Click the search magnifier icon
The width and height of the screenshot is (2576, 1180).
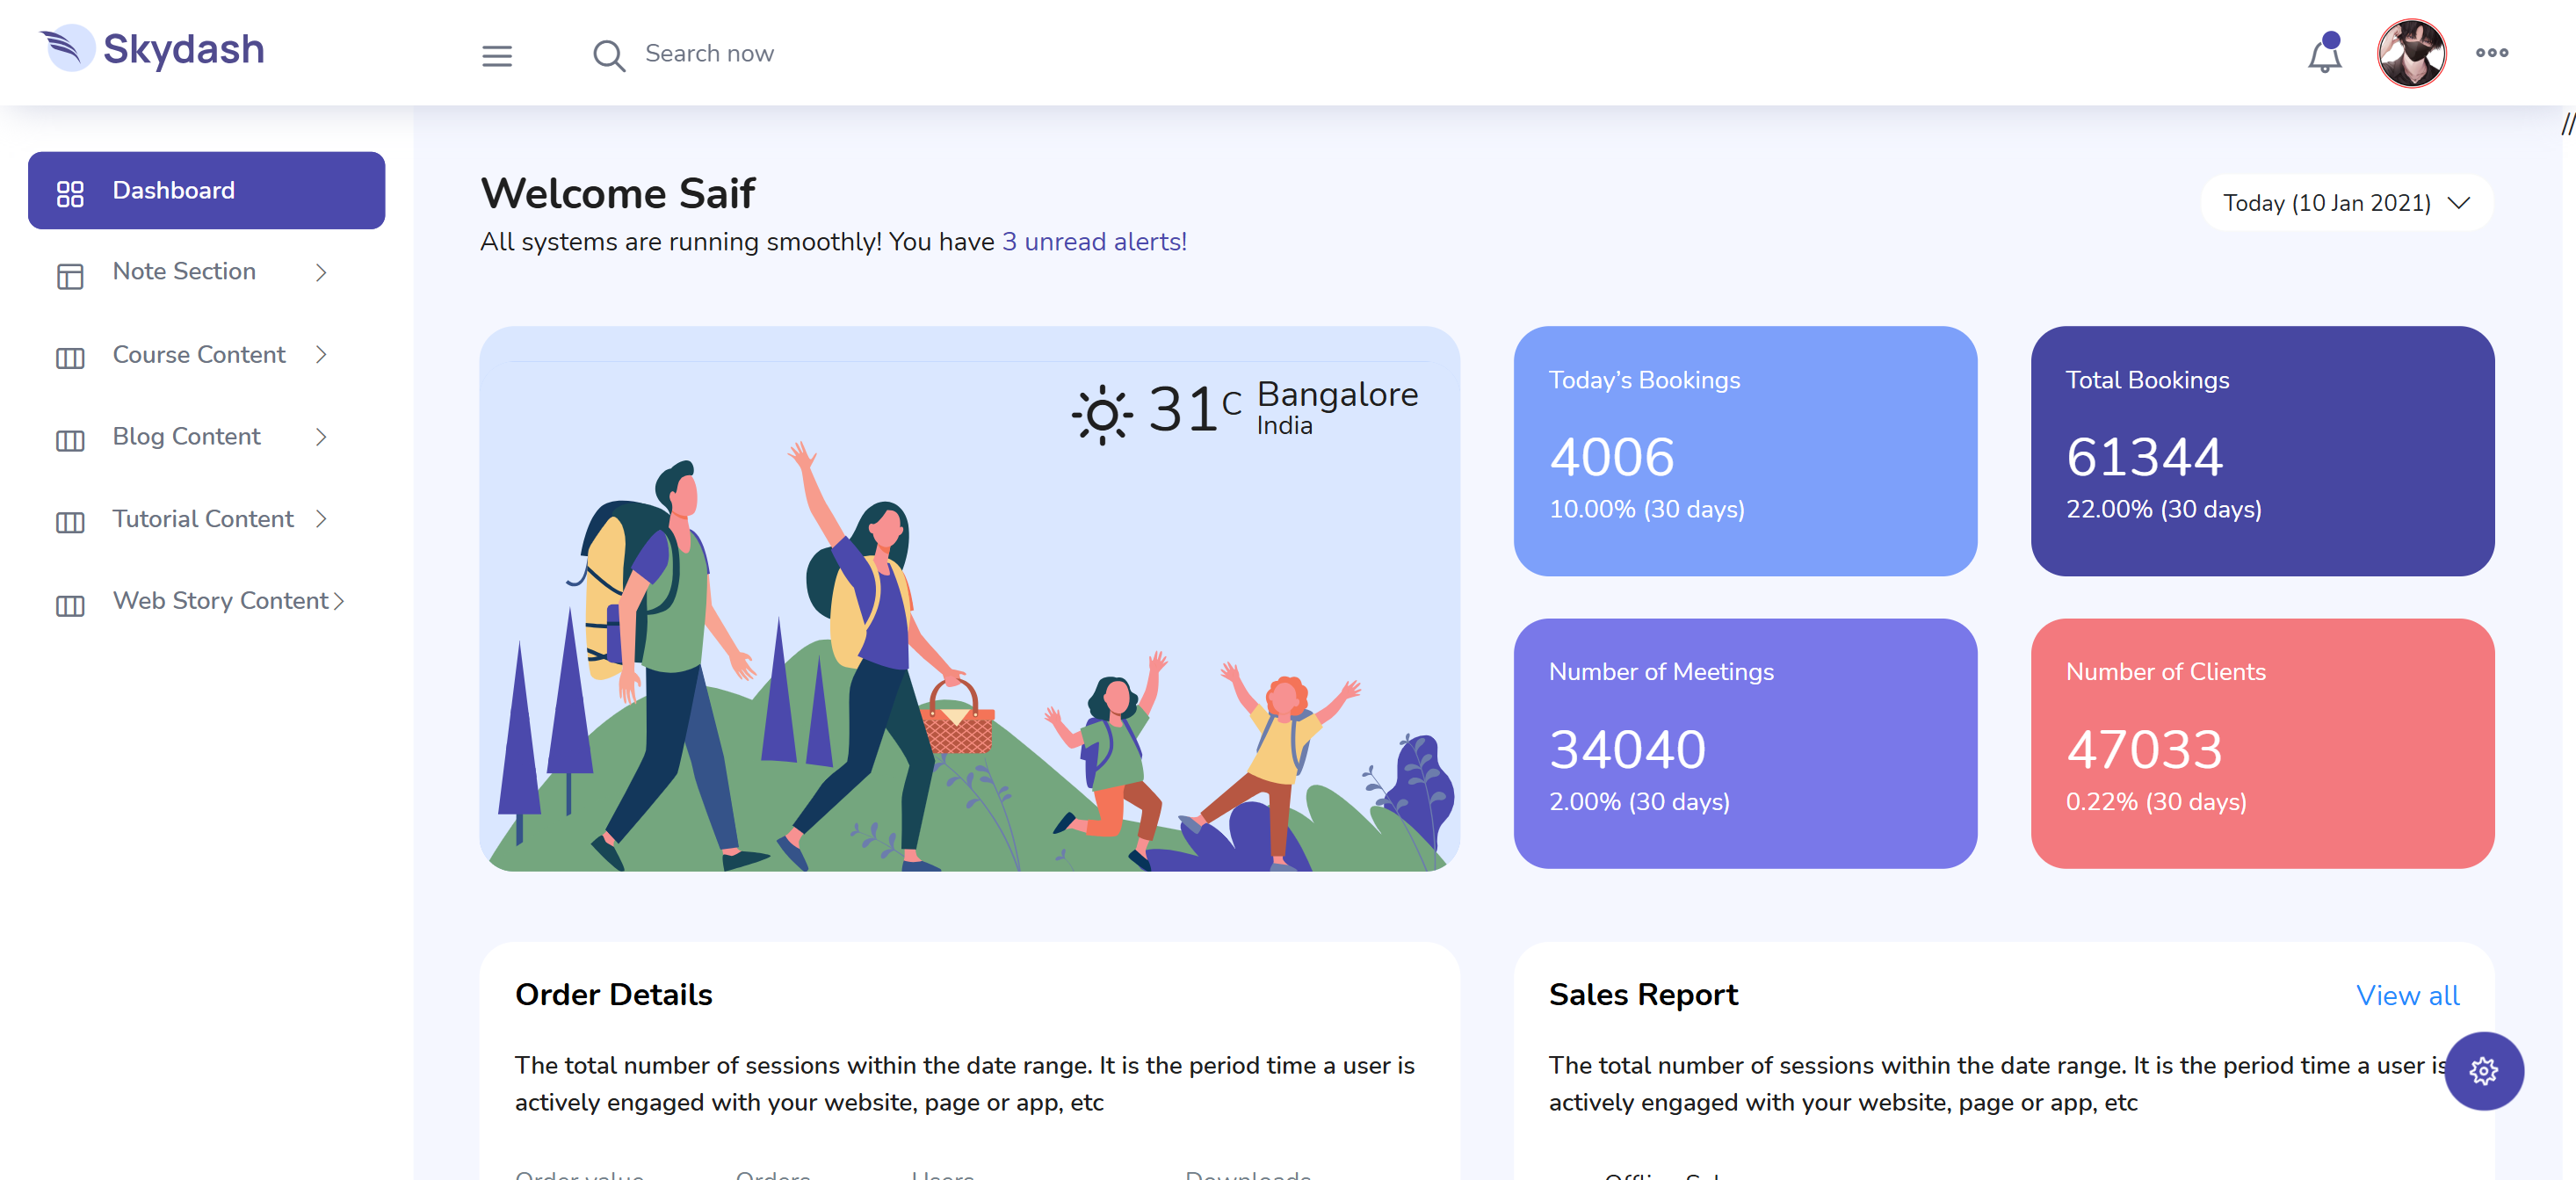pyautogui.click(x=608, y=55)
